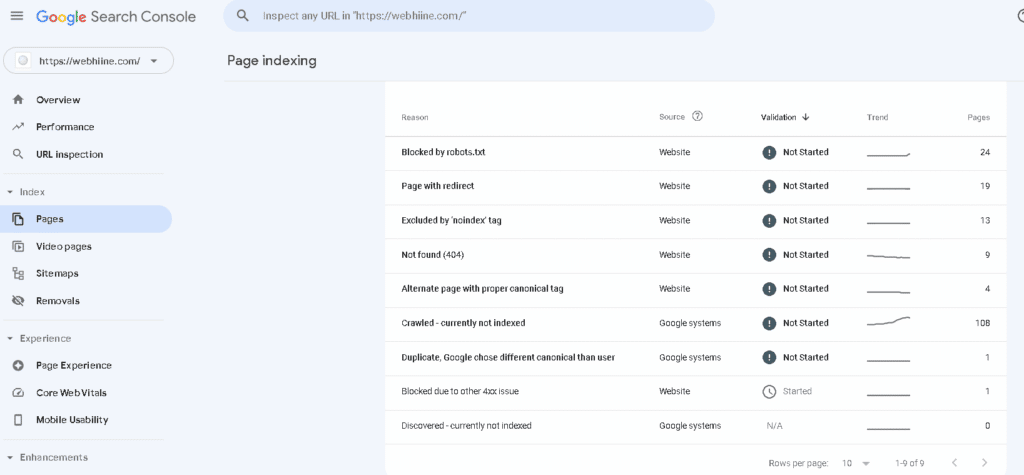The width and height of the screenshot is (1024, 475).
Task: Click trend sparkline for Blocked by robots.txt
Action: tap(888, 155)
